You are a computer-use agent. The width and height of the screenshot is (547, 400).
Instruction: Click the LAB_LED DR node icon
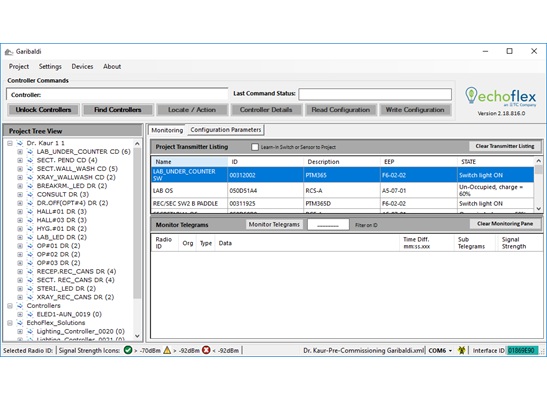coord(30,237)
